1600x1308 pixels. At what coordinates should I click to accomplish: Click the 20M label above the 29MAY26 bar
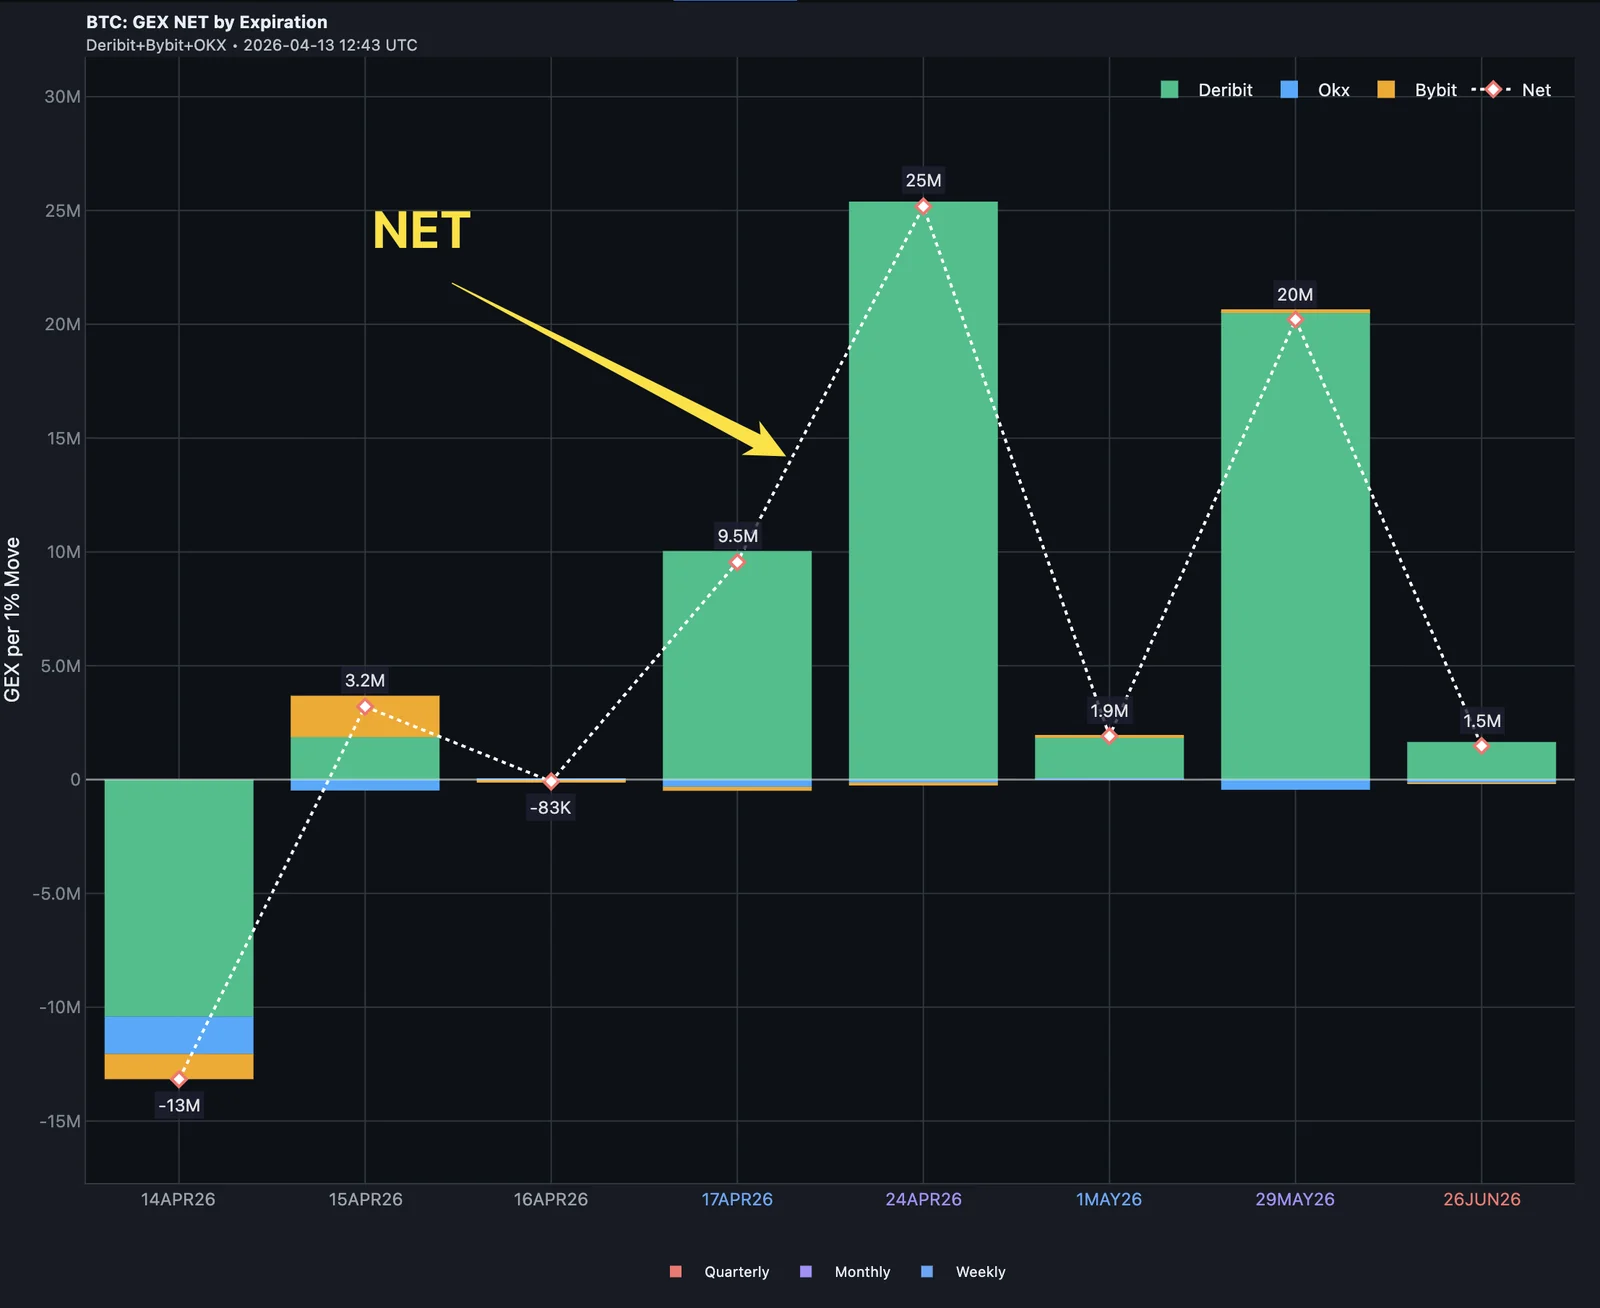pyautogui.click(x=1295, y=294)
